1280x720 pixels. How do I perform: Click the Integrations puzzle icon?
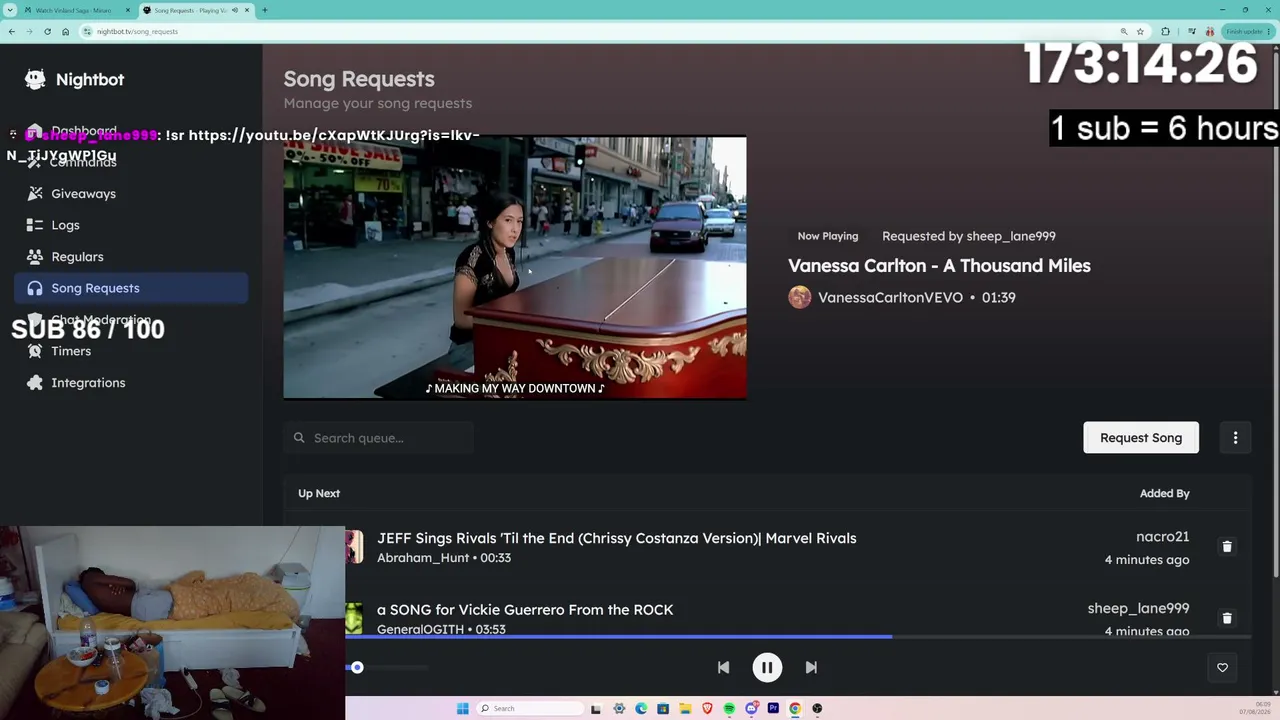click(35, 383)
